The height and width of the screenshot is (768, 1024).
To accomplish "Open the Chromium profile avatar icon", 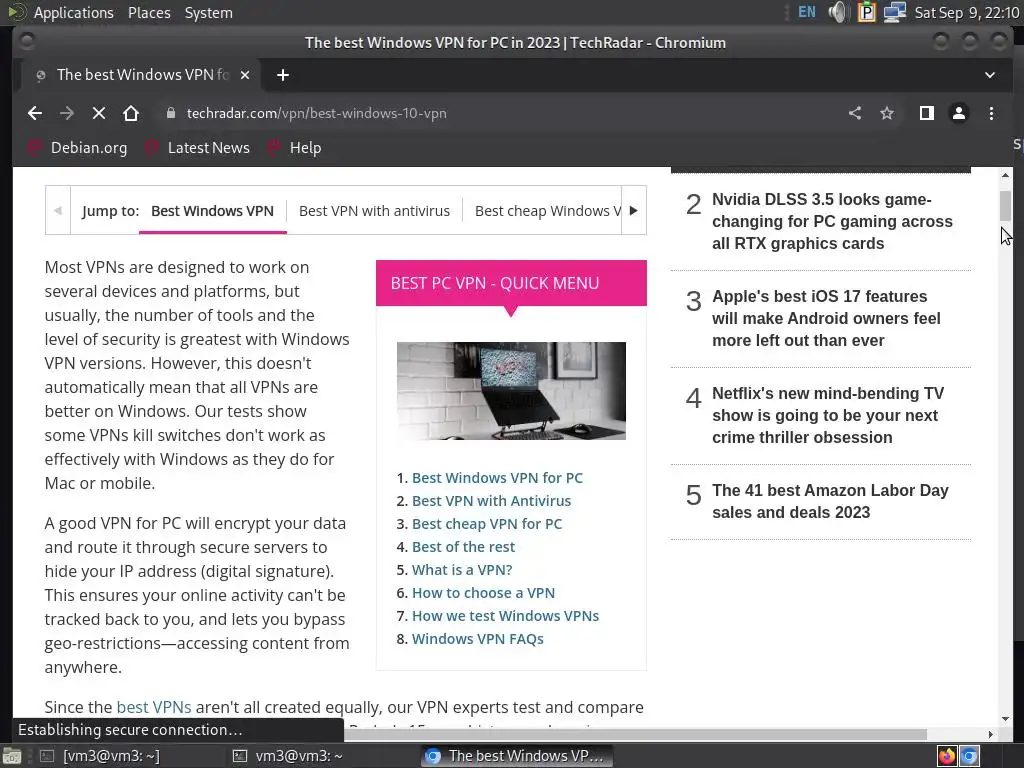I will (959, 113).
